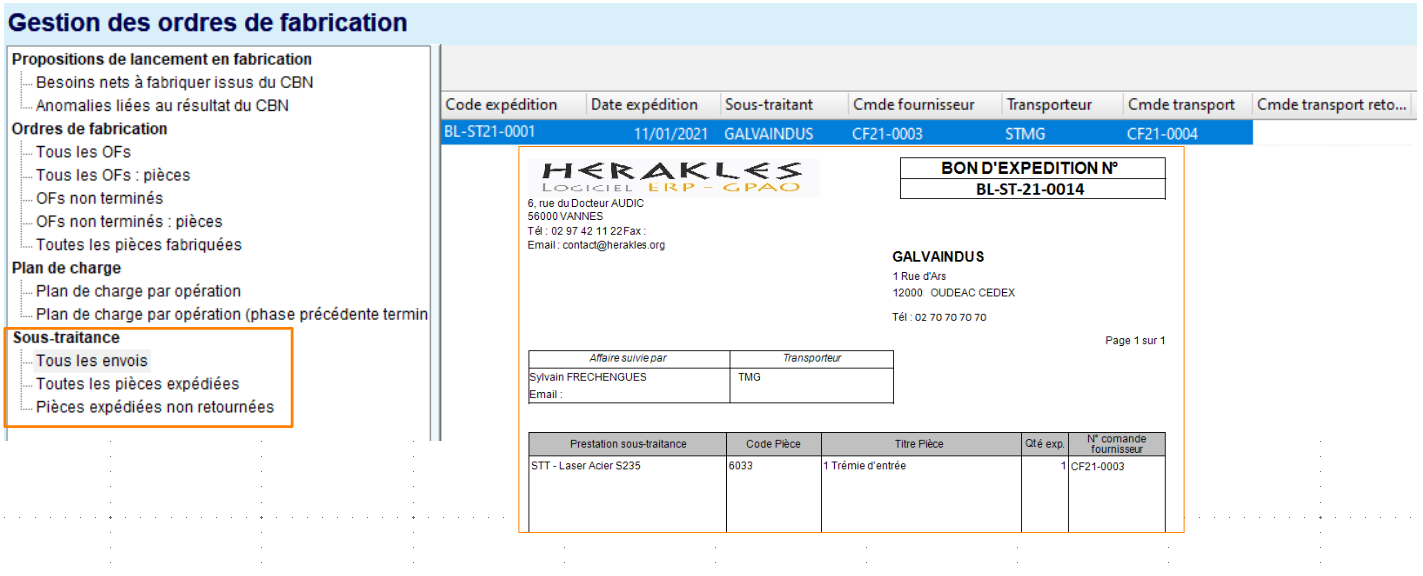Select shipment row BL-ST21-0001
Image resolution: width=1423 pixels, height=576 pixels.
(490, 133)
